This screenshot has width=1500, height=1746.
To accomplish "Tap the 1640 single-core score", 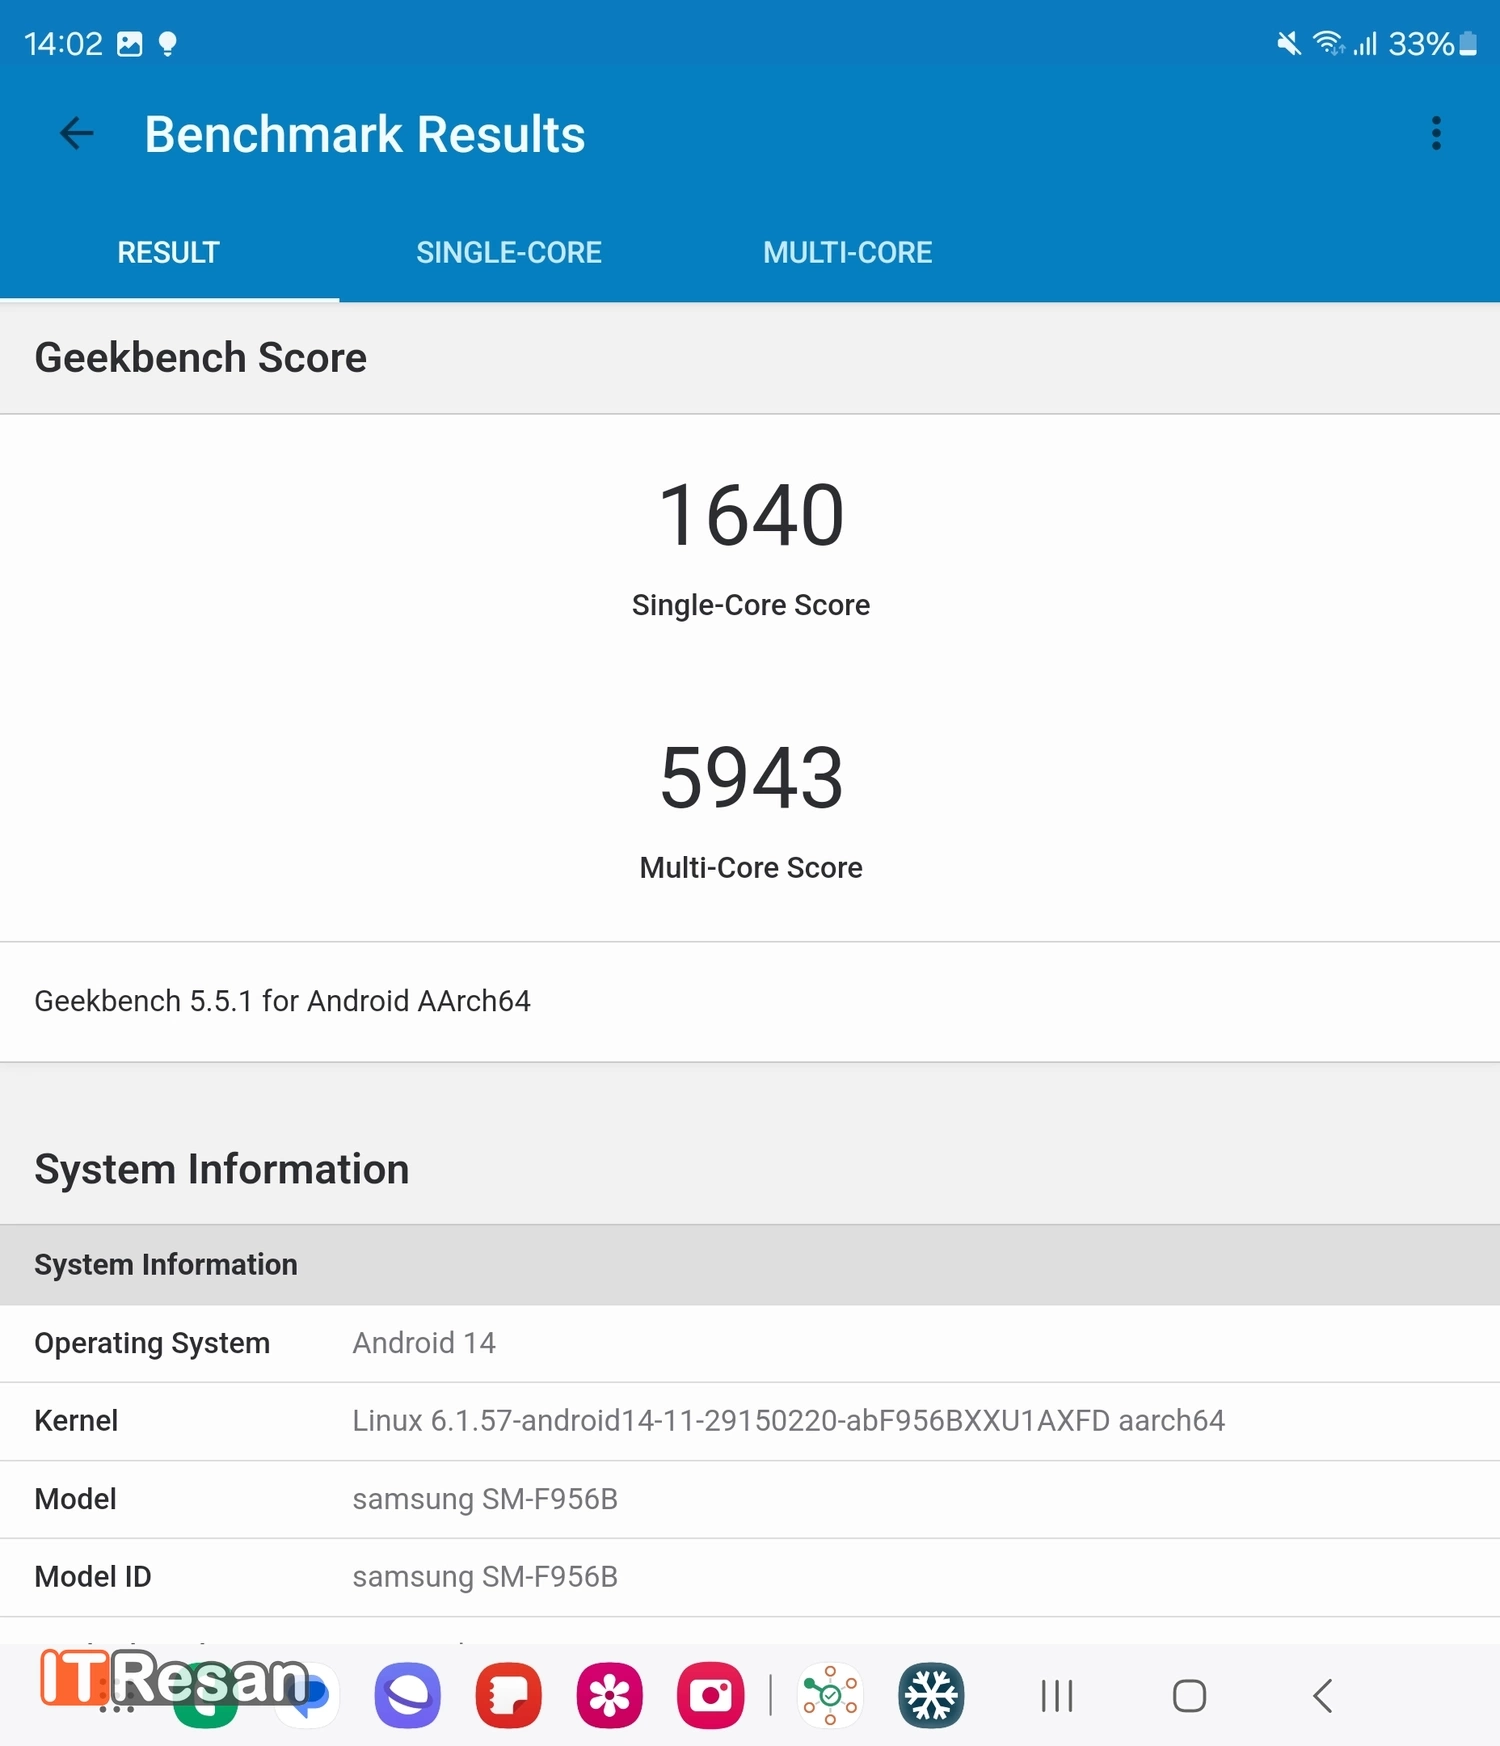I will point(751,516).
